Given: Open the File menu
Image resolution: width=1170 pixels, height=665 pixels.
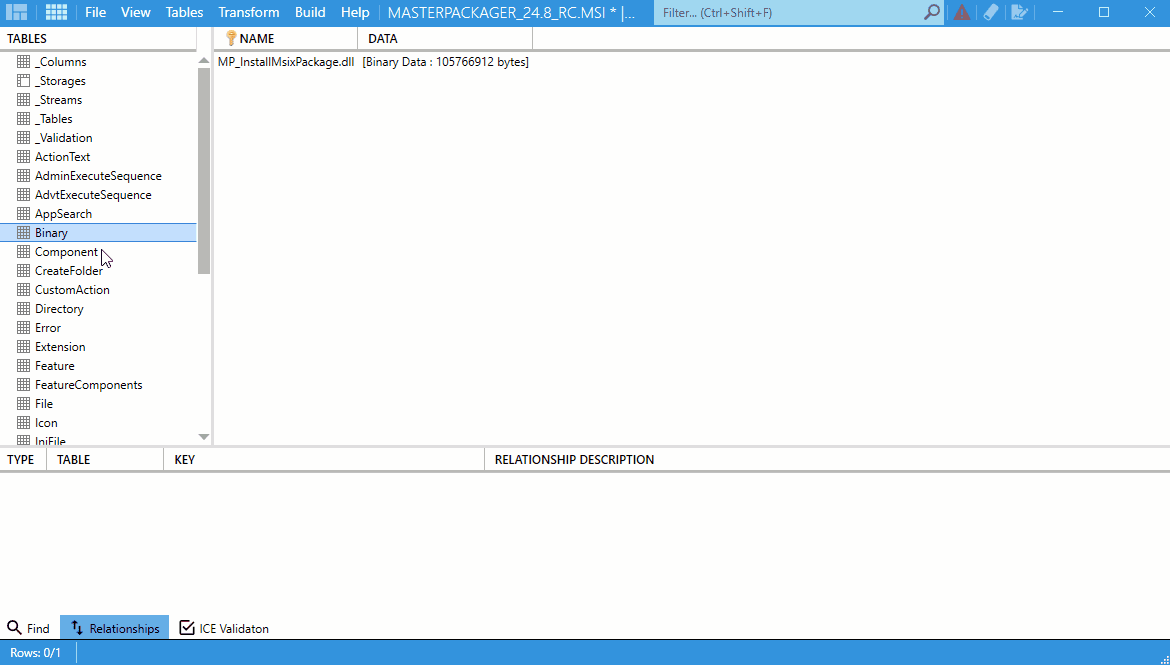Looking at the screenshot, I should [x=96, y=12].
